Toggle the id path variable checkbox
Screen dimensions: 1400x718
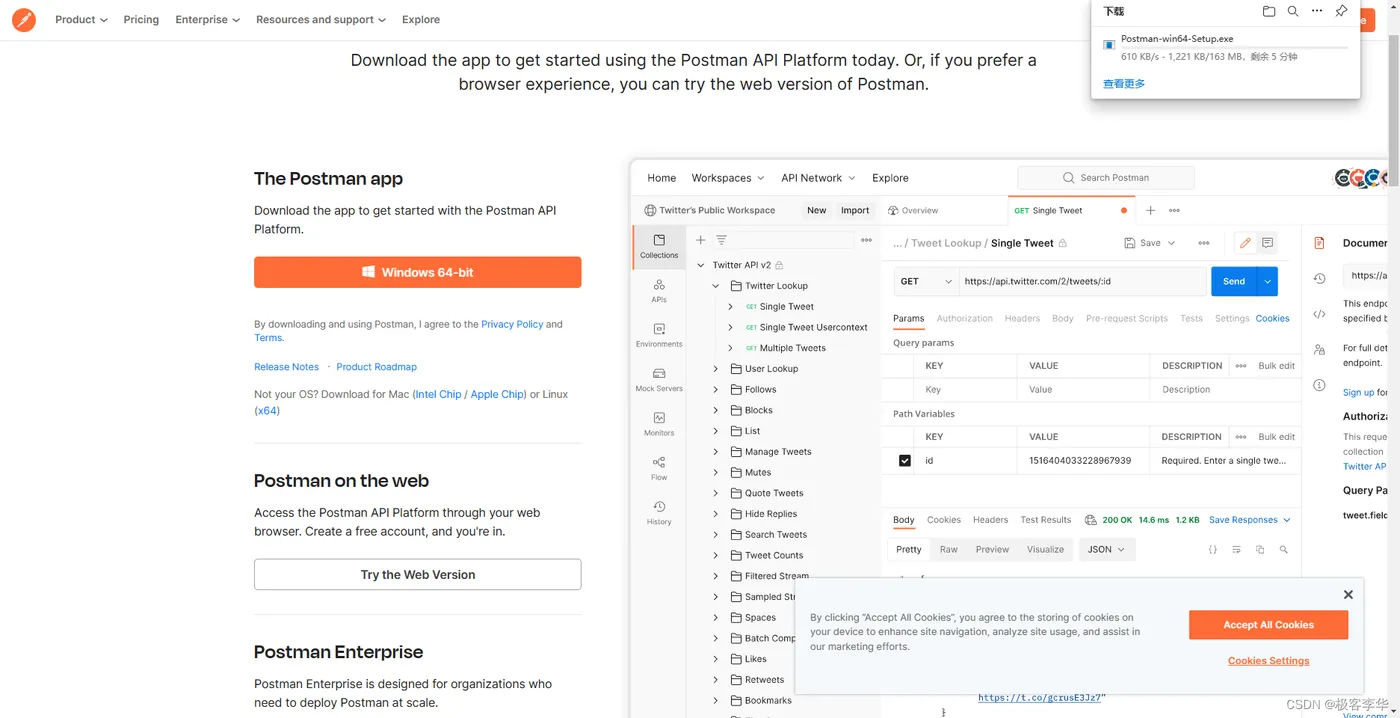(905, 461)
